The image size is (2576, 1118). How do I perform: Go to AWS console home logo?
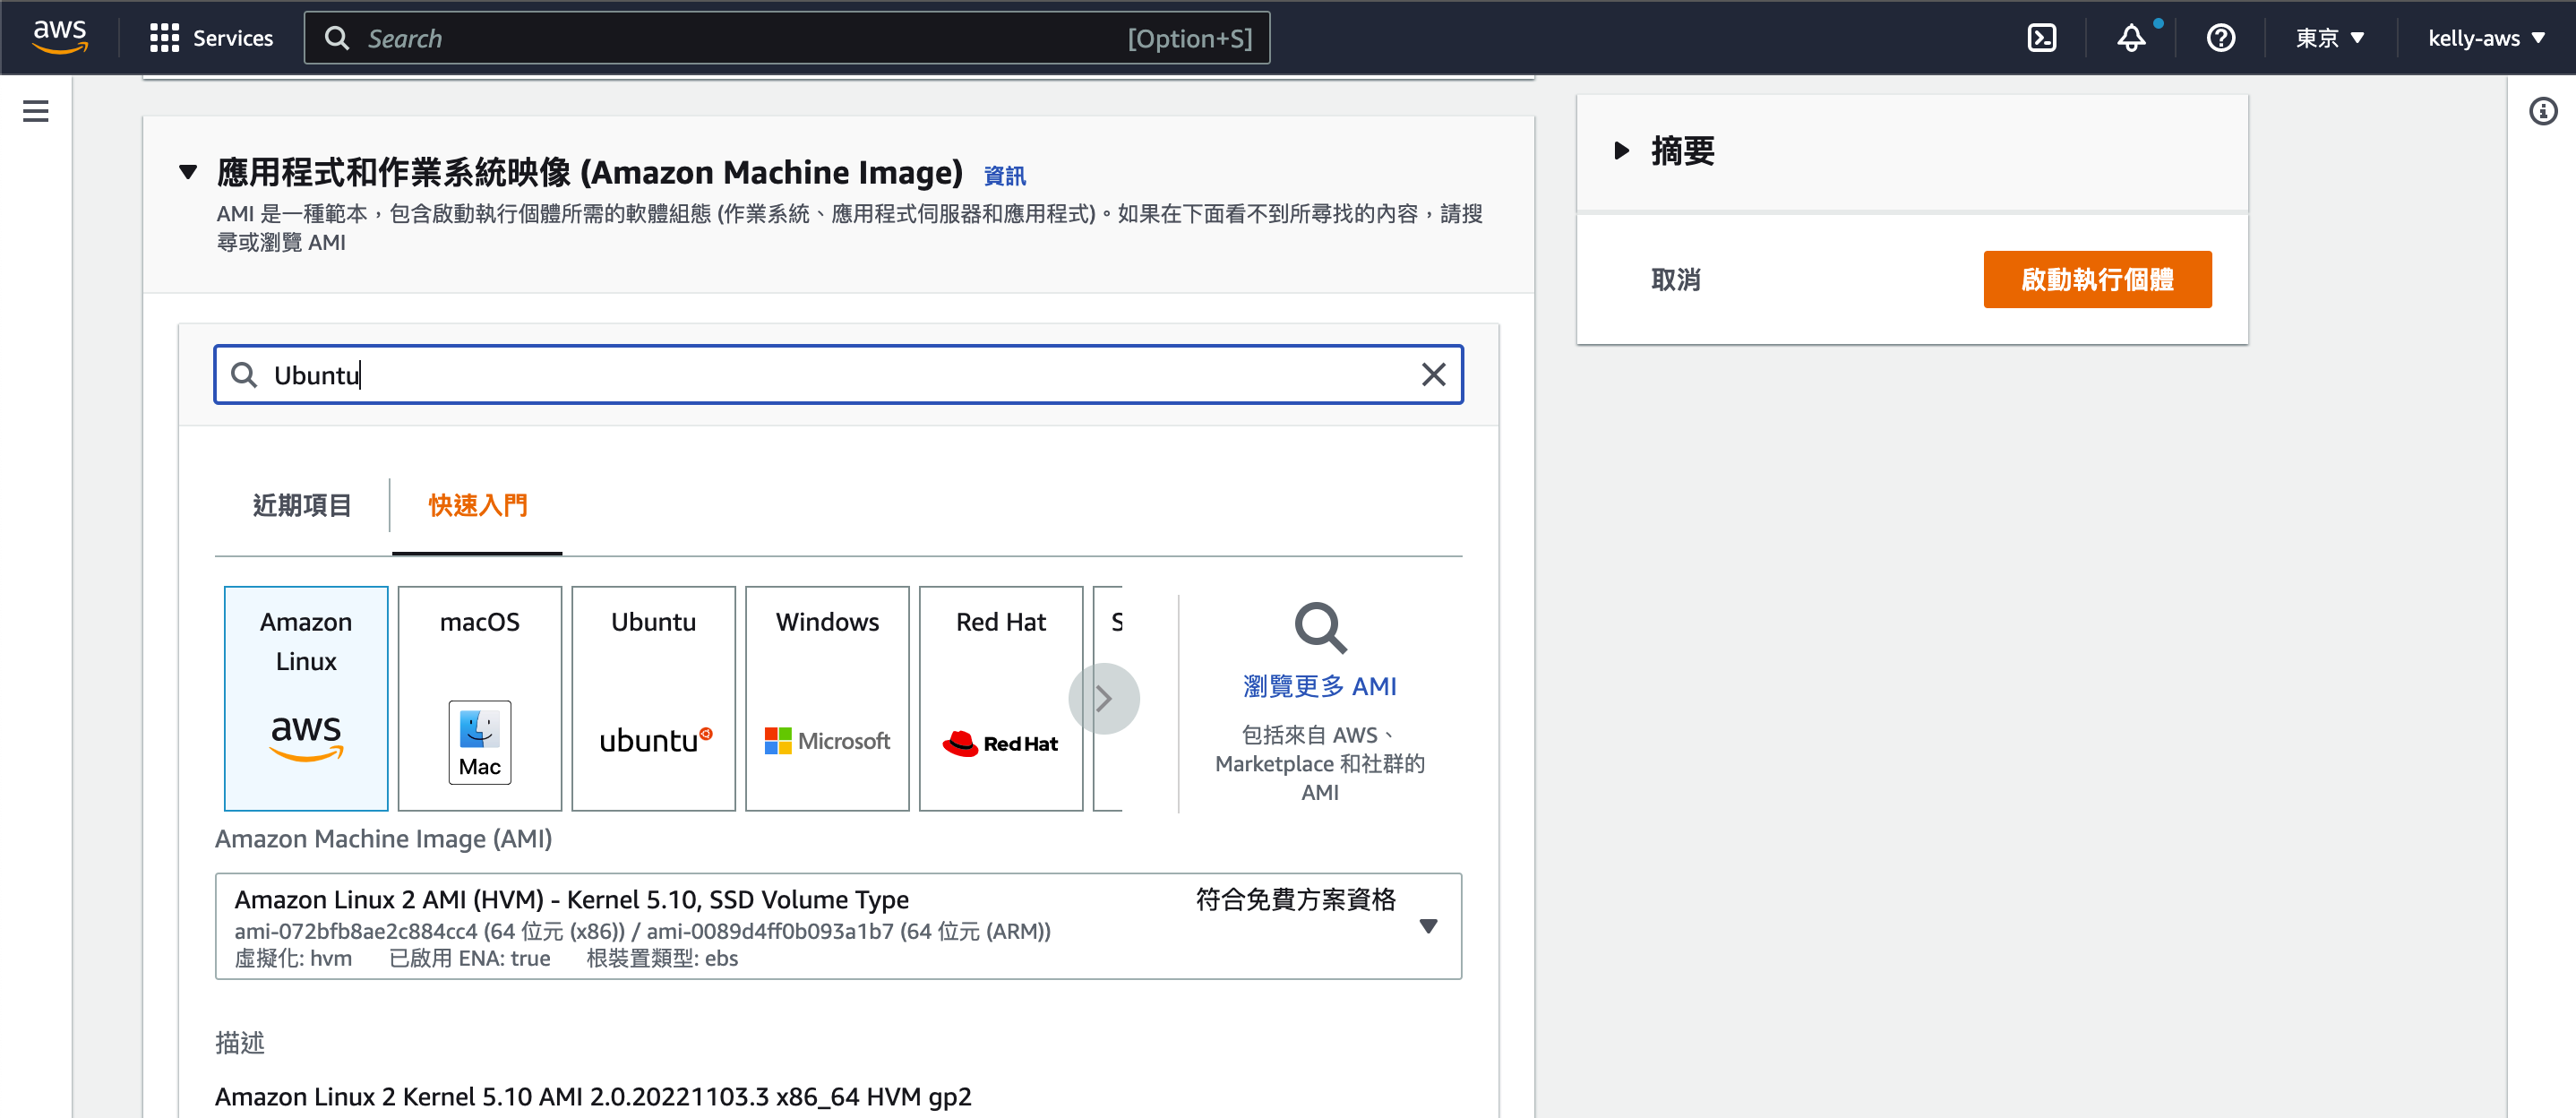60,37
